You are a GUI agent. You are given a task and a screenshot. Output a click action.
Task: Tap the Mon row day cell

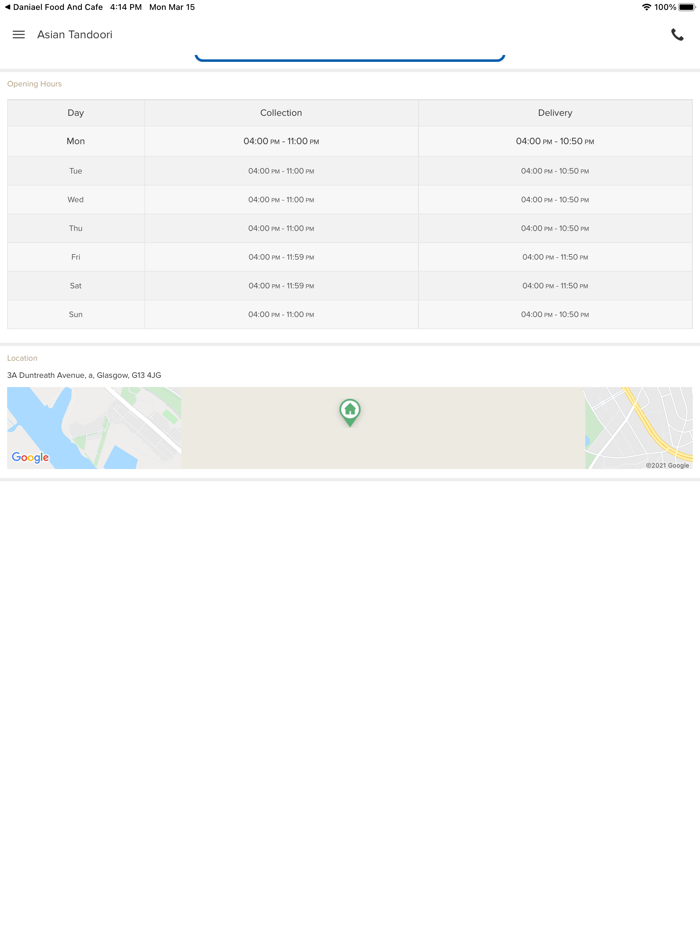(76, 141)
